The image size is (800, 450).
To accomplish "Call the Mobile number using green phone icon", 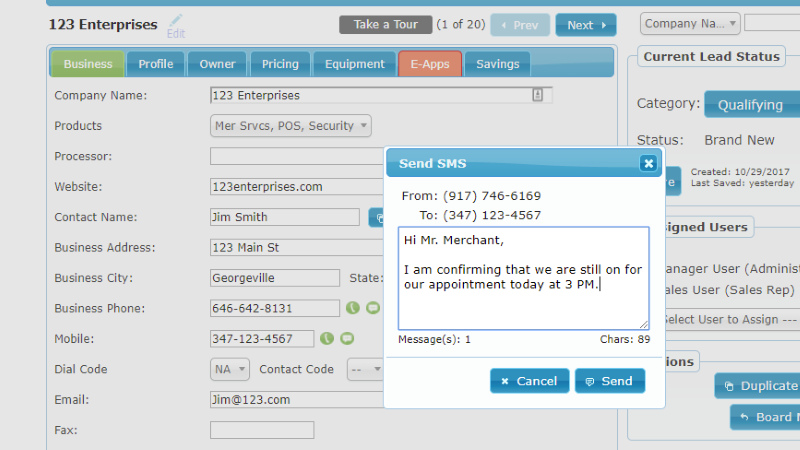I will (x=327, y=338).
